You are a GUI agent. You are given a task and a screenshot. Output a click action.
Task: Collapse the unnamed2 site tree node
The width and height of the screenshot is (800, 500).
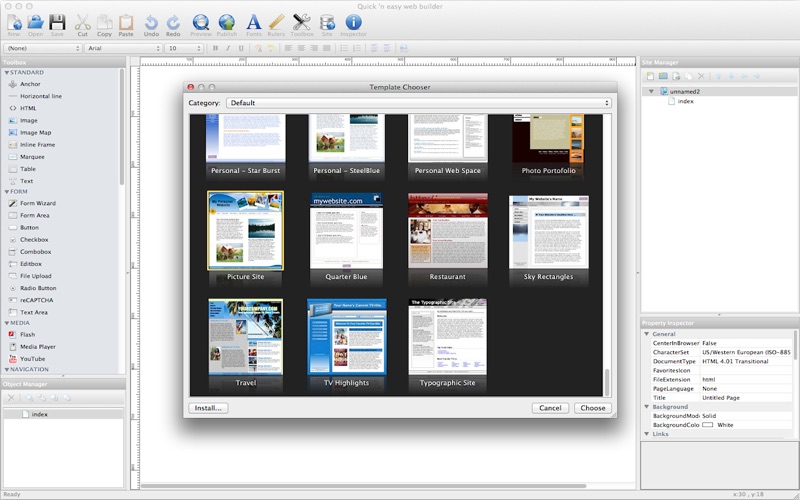point(652,91)
